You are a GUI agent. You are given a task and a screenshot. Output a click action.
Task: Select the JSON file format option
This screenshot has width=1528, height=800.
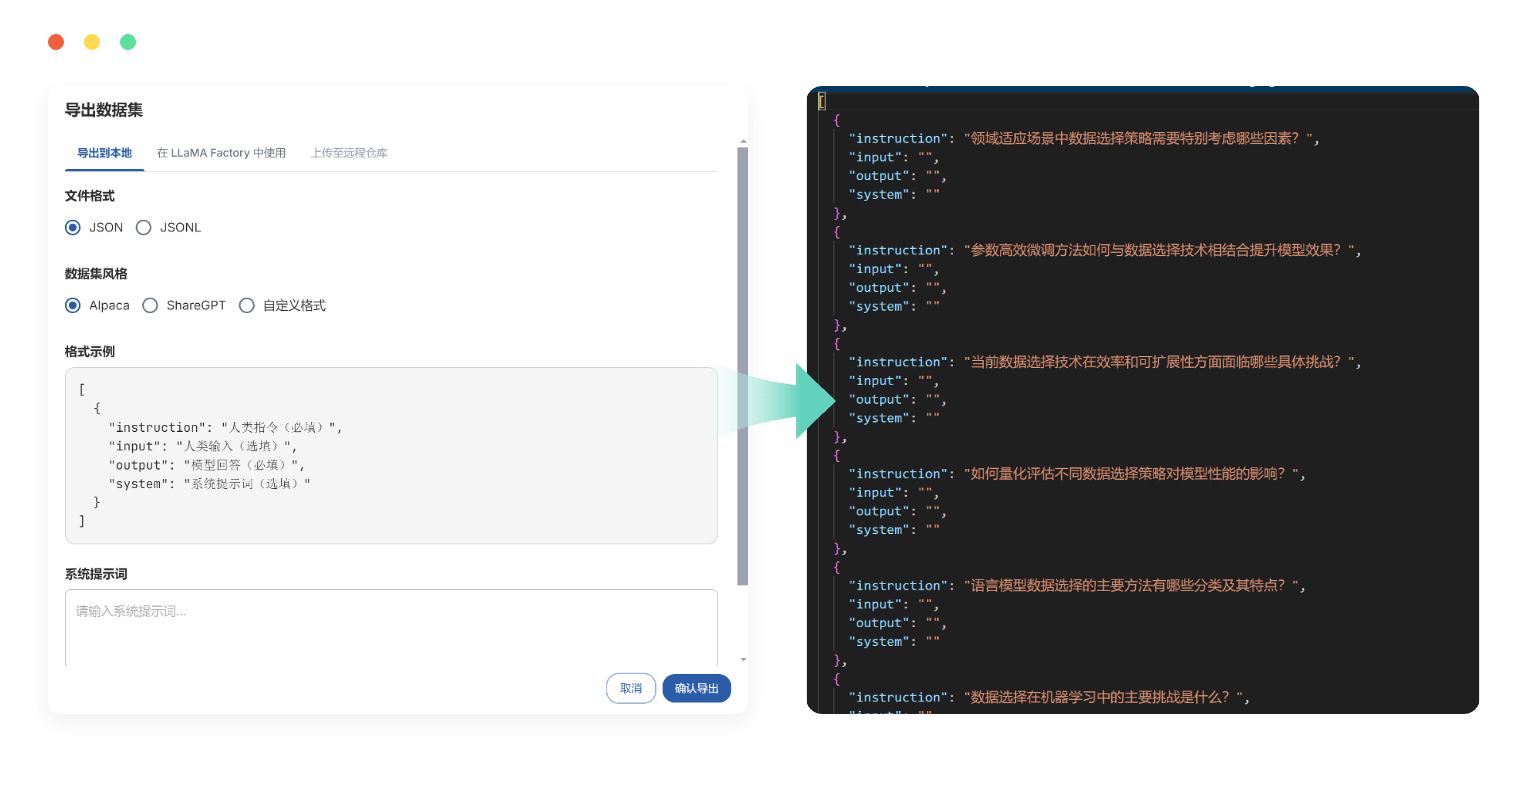pyautogui.click(x=73, y=228)
